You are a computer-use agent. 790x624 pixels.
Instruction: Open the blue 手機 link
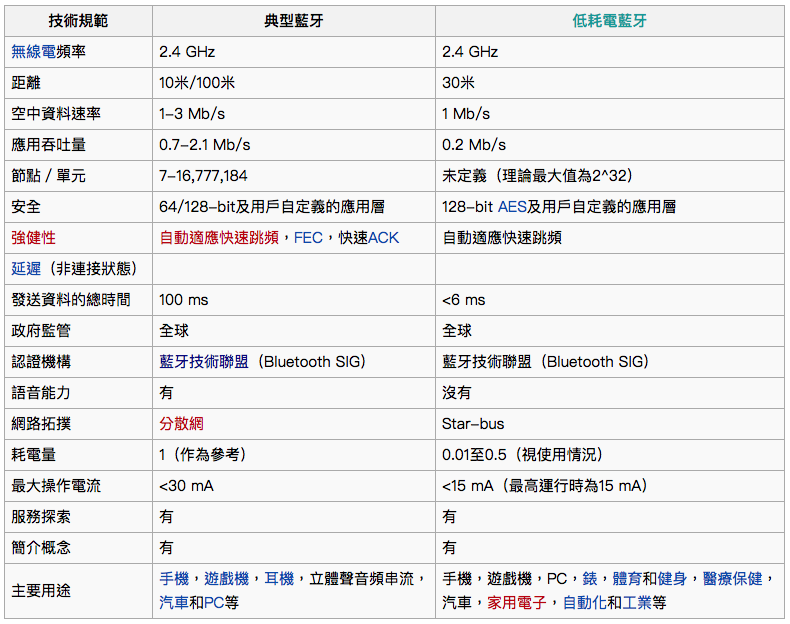point(174,579)
